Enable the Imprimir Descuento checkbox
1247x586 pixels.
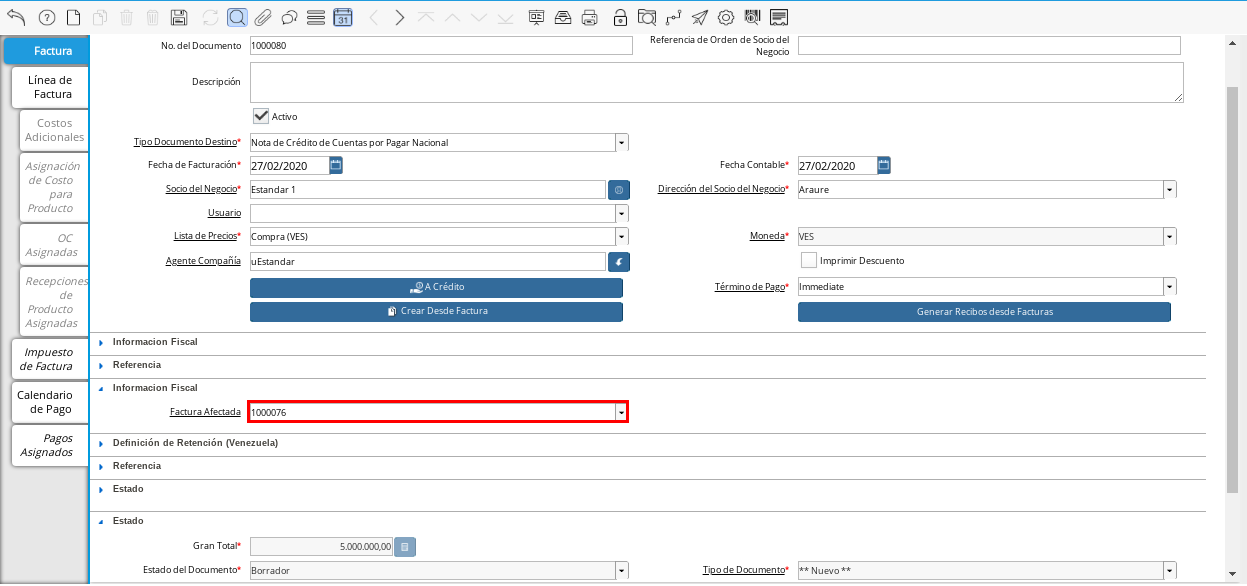click(809, 260)
